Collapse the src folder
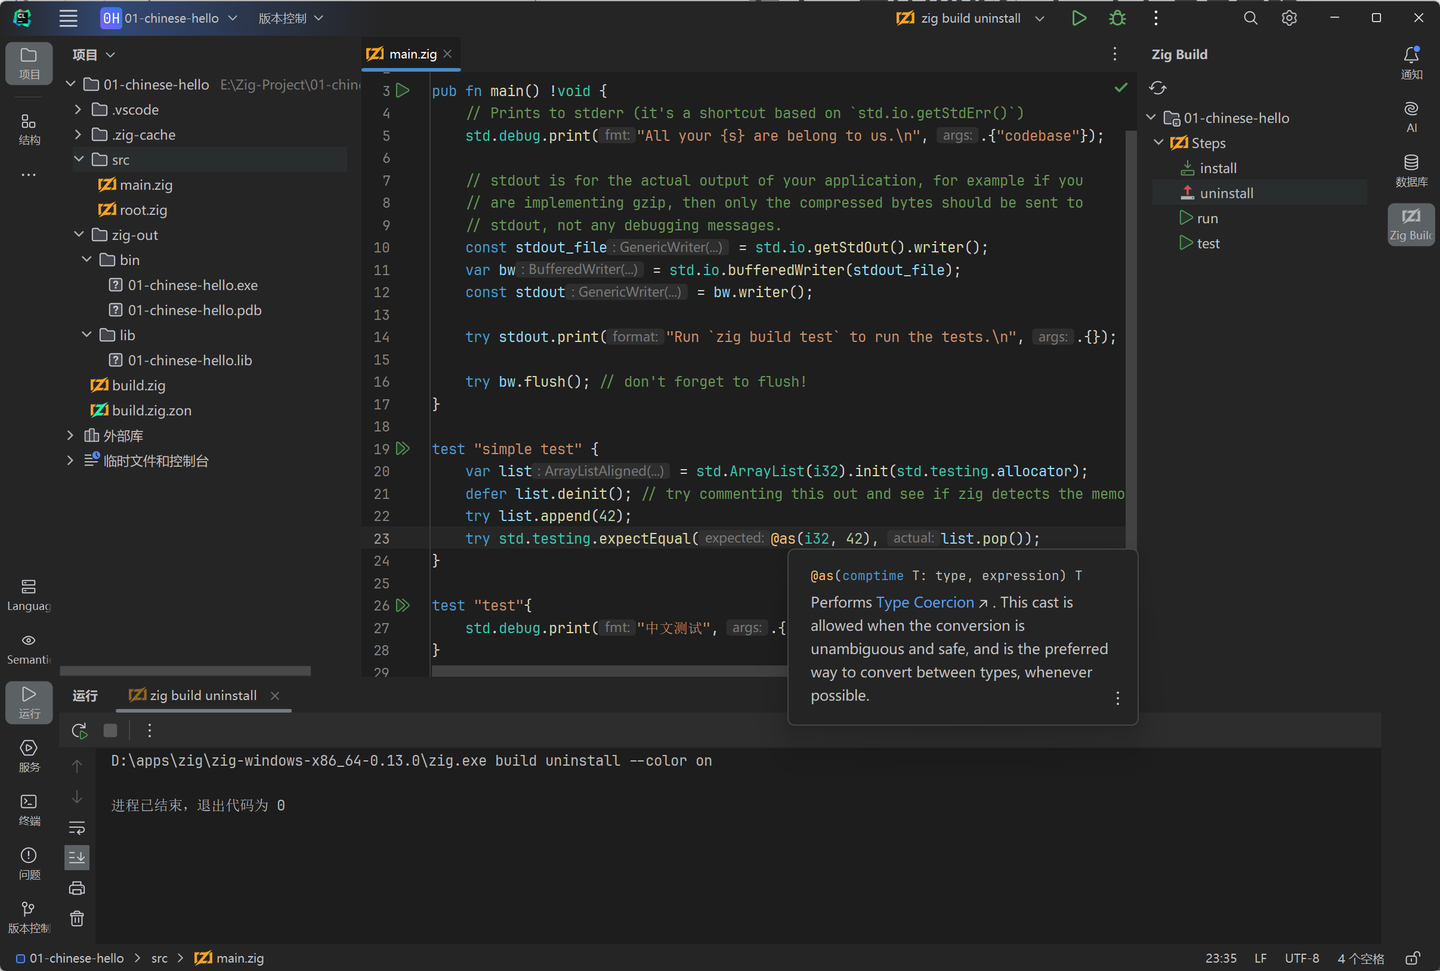This screenshot has height=971, width=1440. [79, 160]
